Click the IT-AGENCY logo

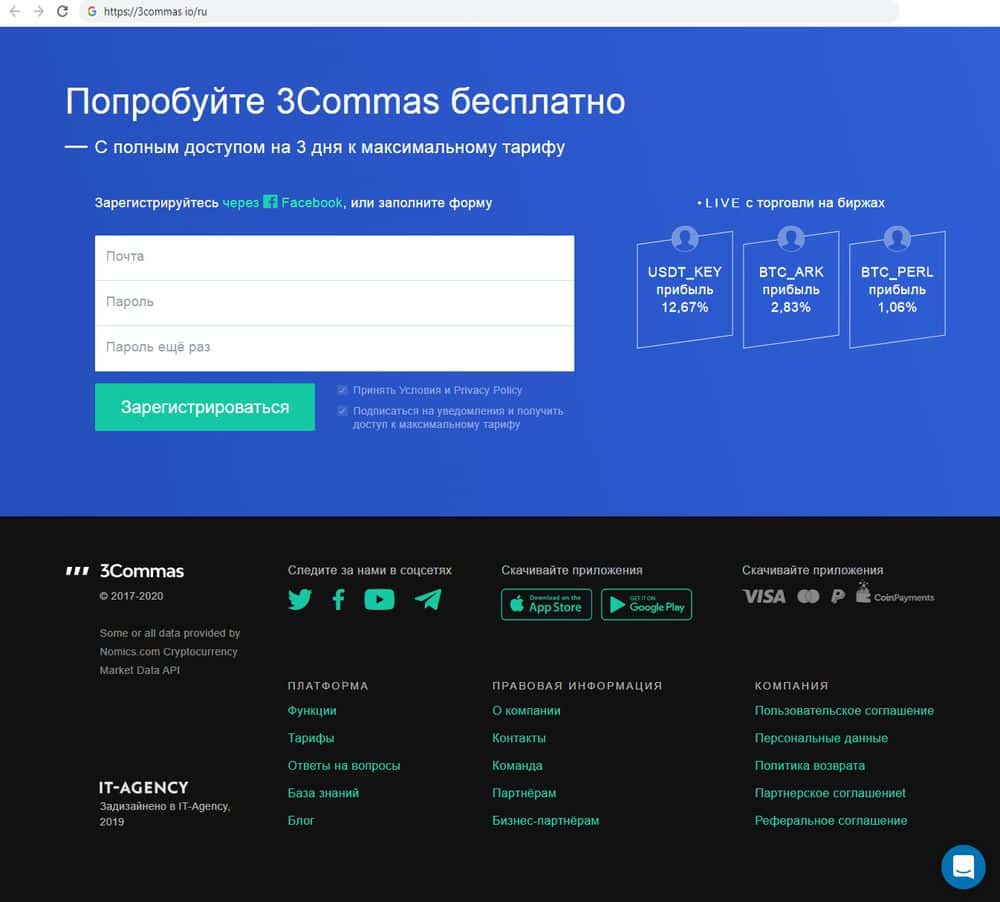(143, 788)
